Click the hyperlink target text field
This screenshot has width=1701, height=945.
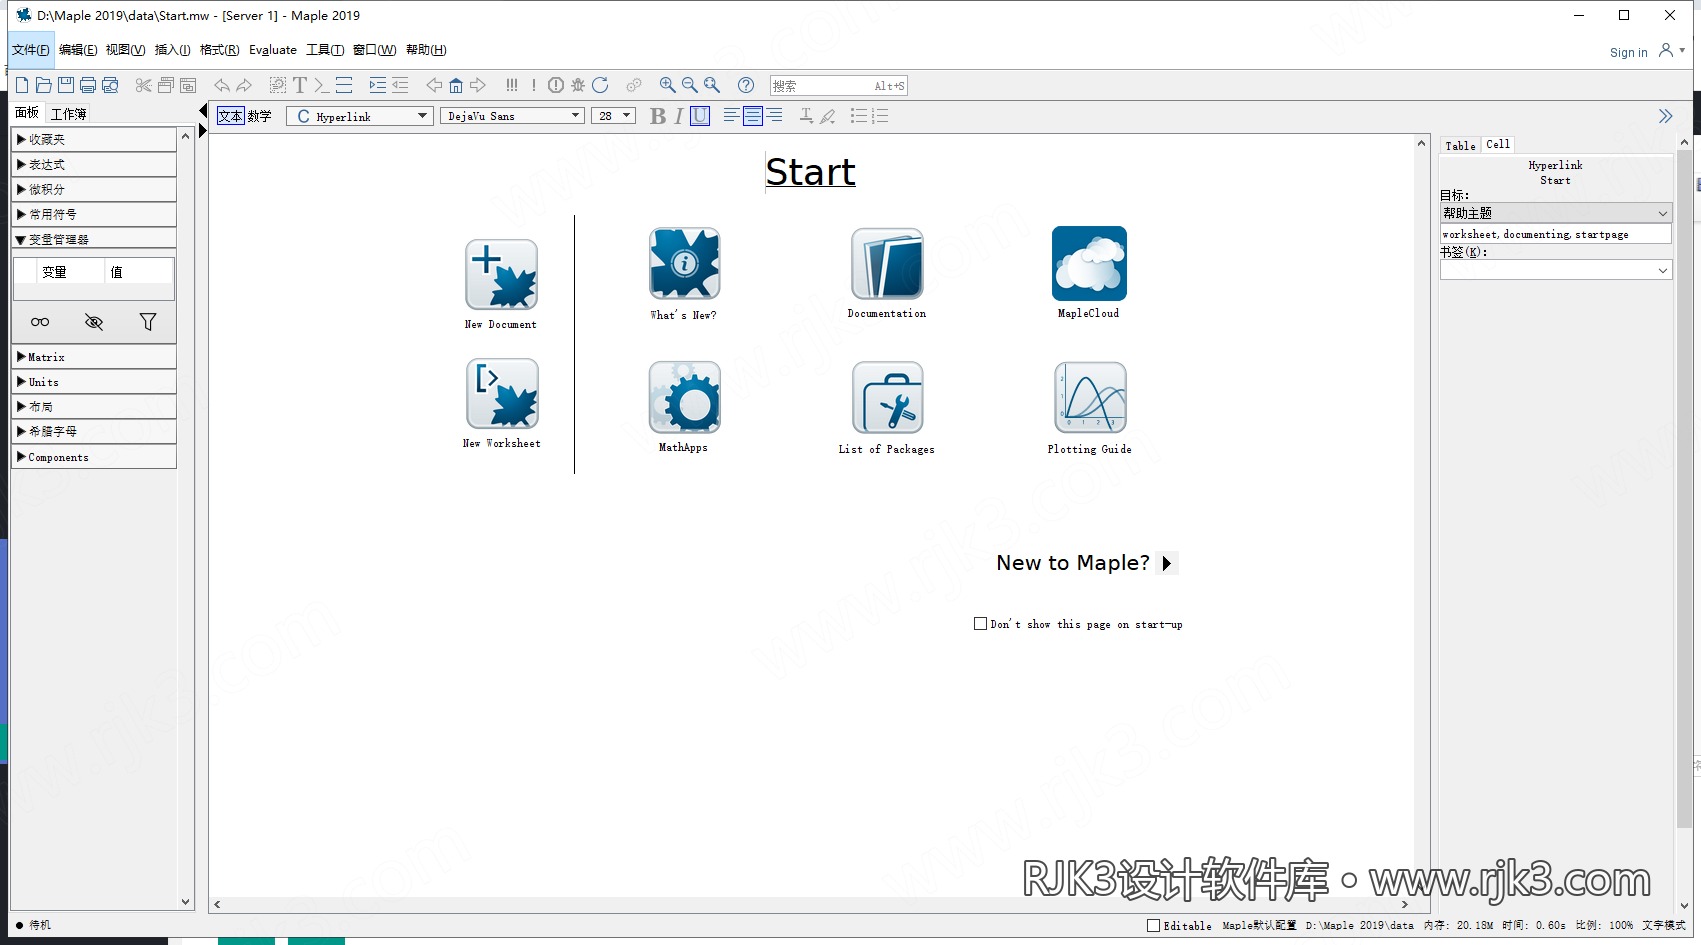(1556, 234)
